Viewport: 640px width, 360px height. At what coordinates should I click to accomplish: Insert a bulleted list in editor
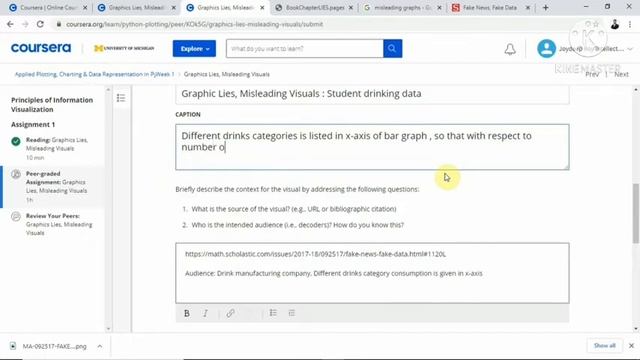[273, 313]
